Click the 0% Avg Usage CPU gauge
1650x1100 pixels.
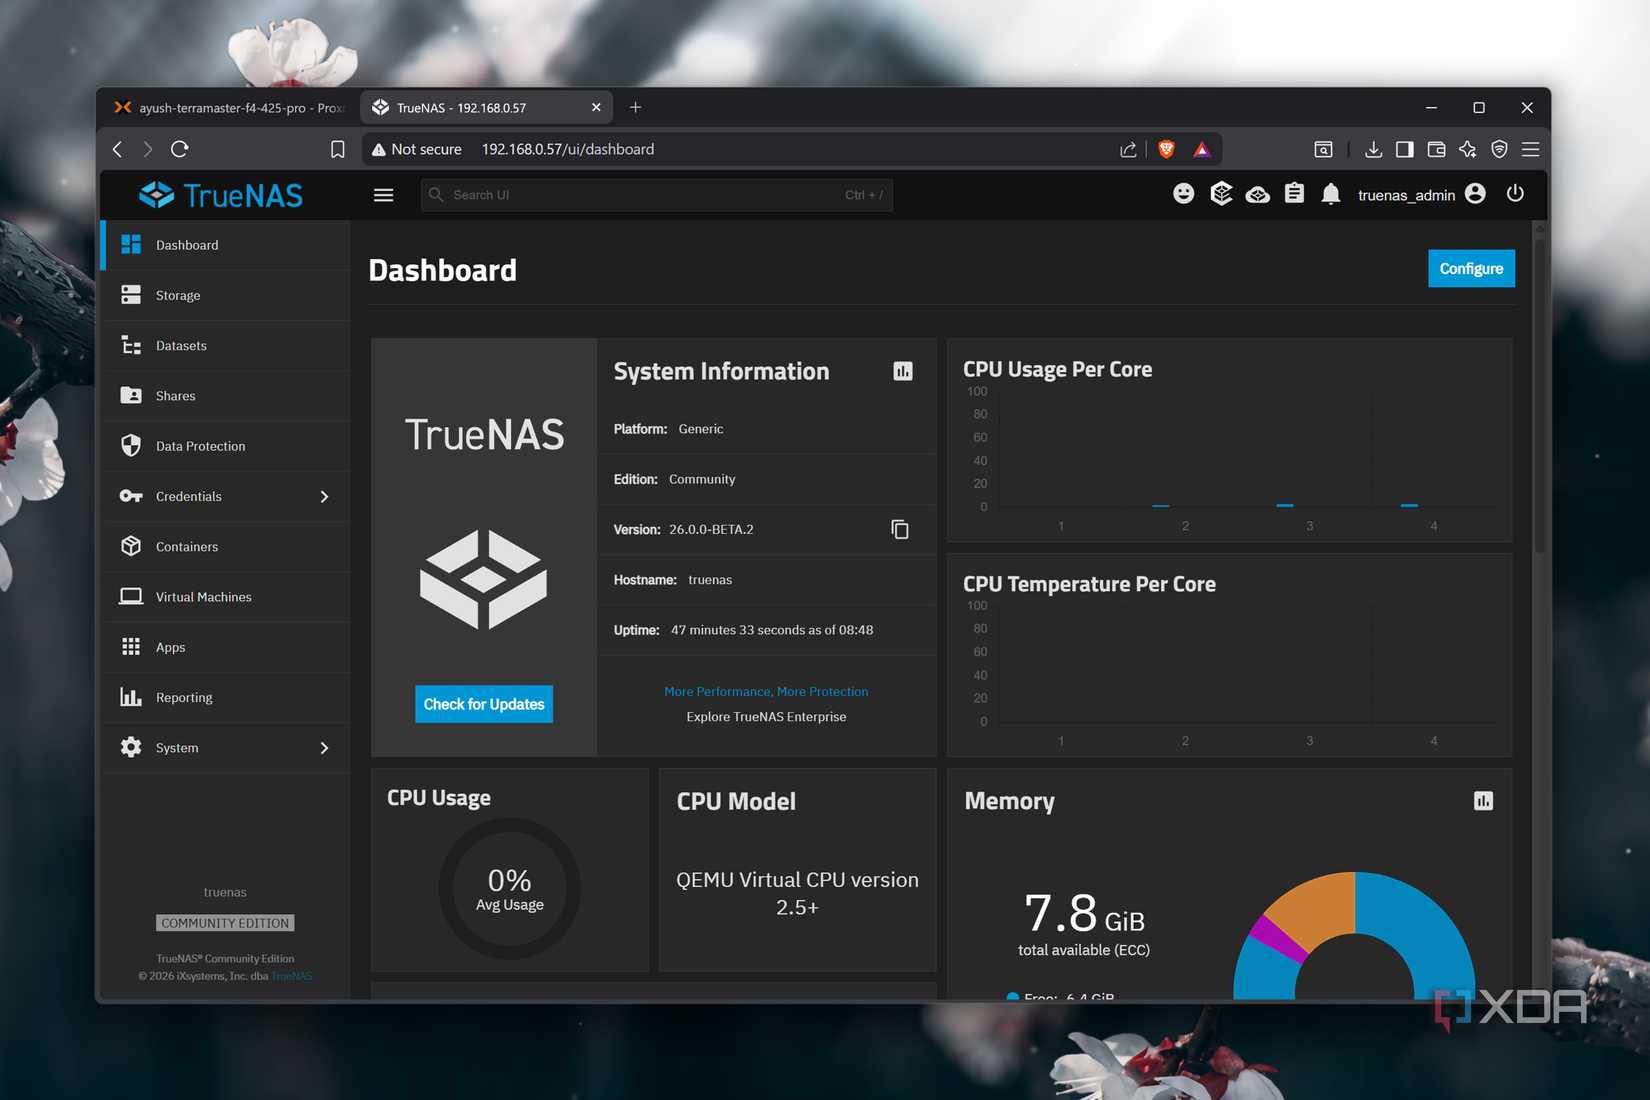pos(510,889)
